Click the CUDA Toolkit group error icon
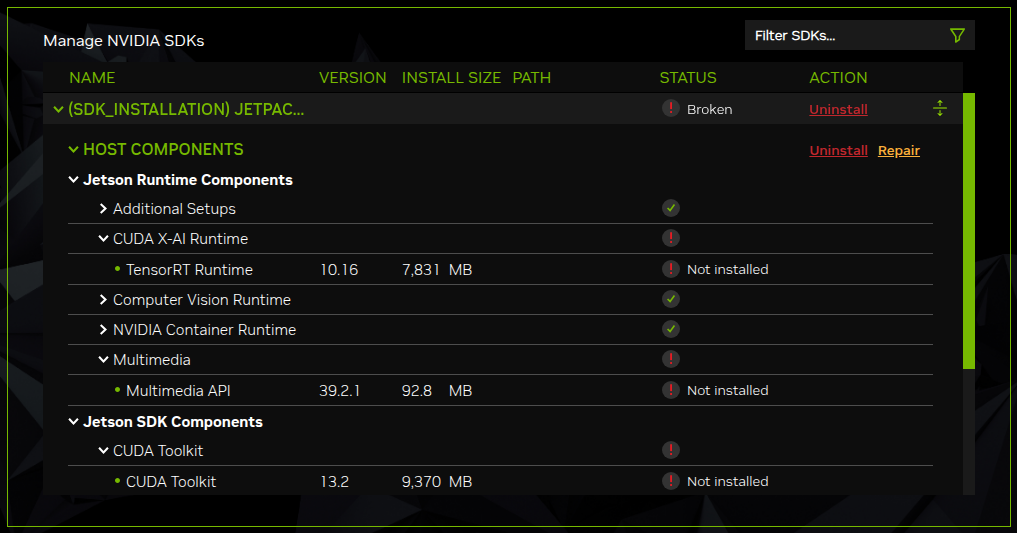 tap(671, 450)
